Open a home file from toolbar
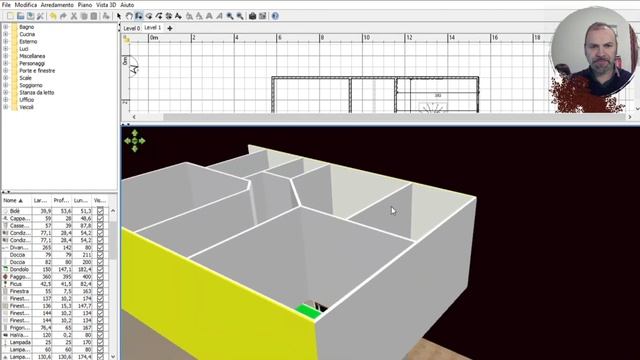The image size is (640, 360). click(x=20, y=16)
